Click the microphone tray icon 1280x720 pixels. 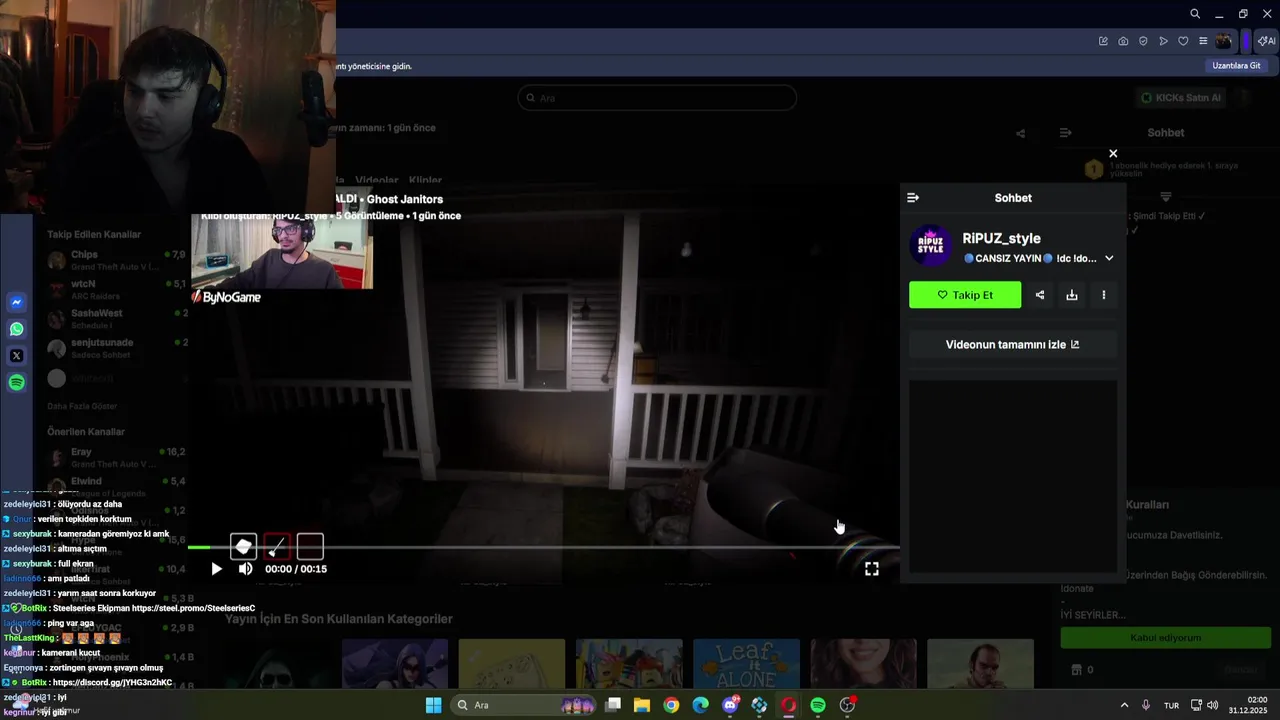1146,705
